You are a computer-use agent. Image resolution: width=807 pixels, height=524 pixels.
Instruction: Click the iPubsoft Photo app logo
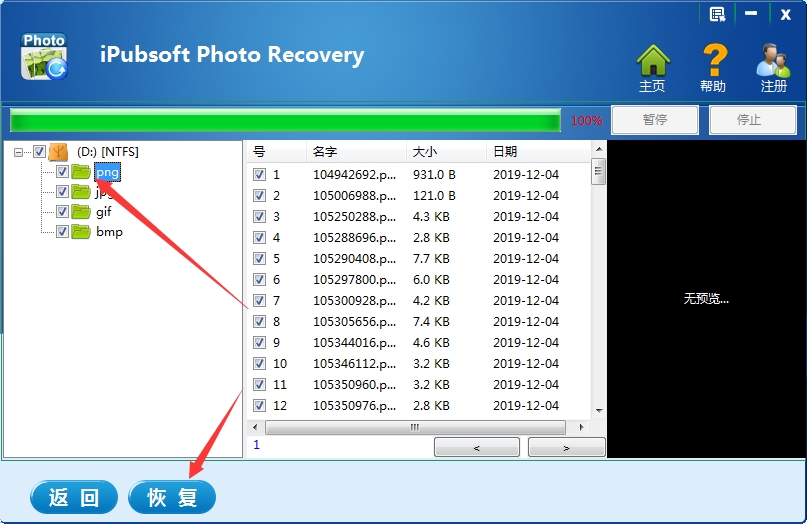(x=44, y=57)
